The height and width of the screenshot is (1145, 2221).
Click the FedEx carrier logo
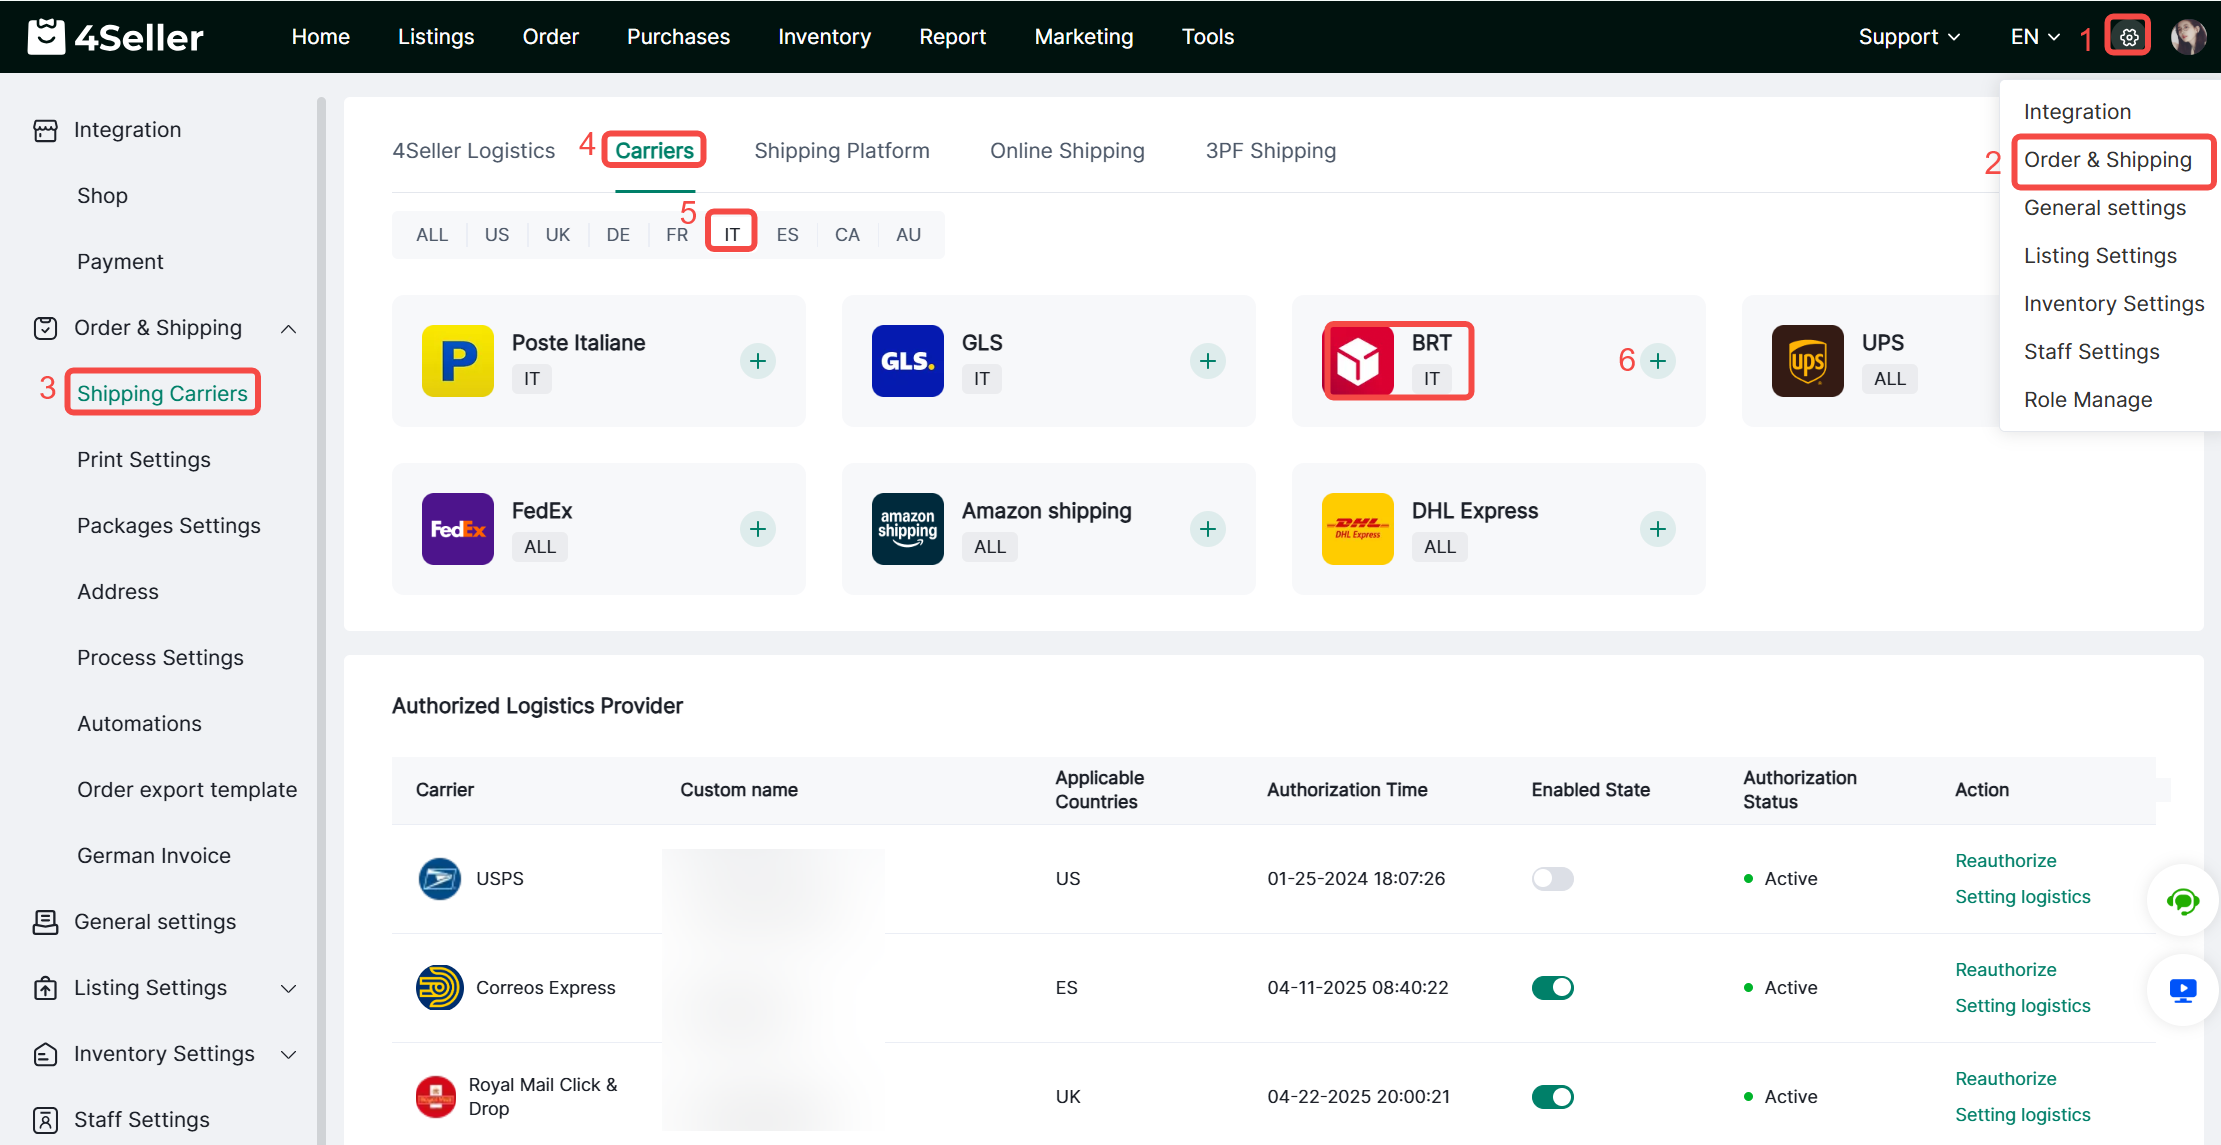click(458, 529)
